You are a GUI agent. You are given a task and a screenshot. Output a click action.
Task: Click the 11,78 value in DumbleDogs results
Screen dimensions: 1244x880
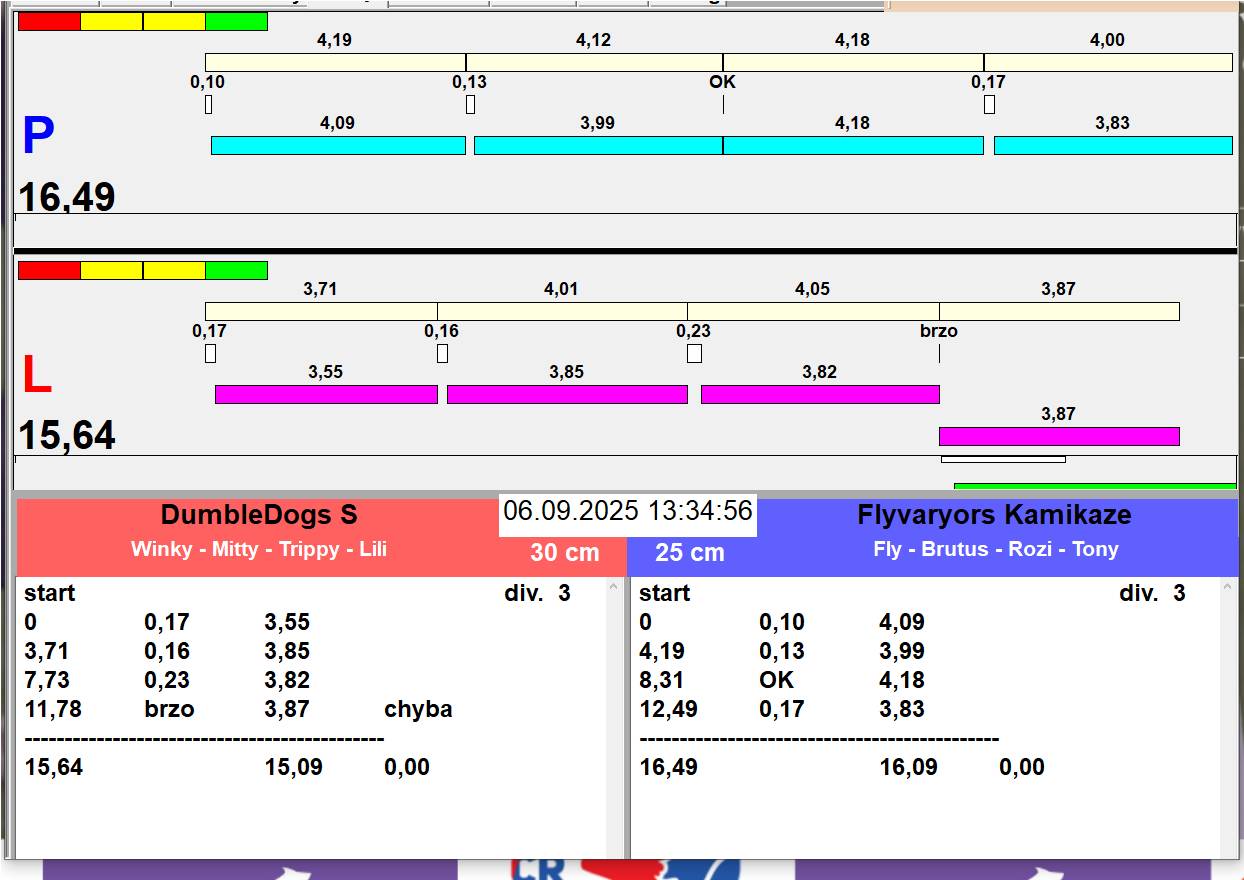[54, 710]
